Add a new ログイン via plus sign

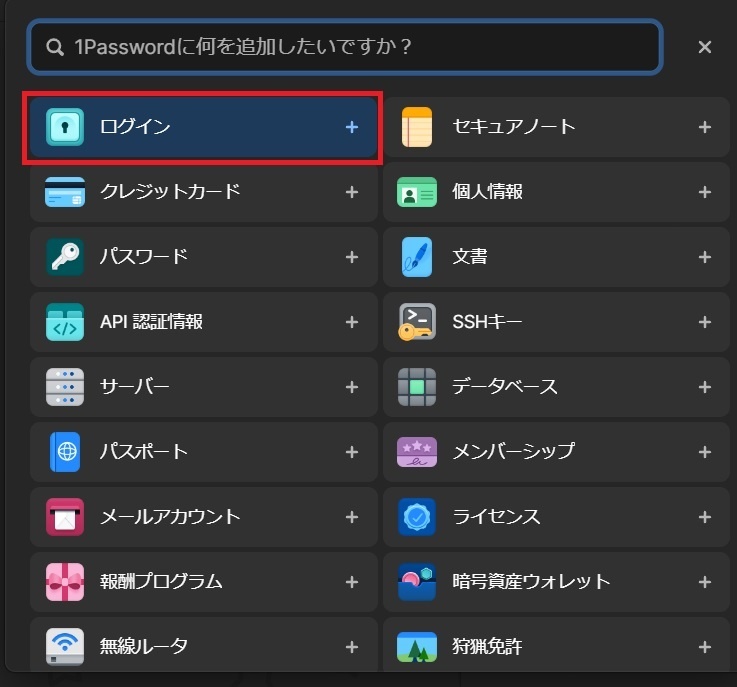point(352,127)
